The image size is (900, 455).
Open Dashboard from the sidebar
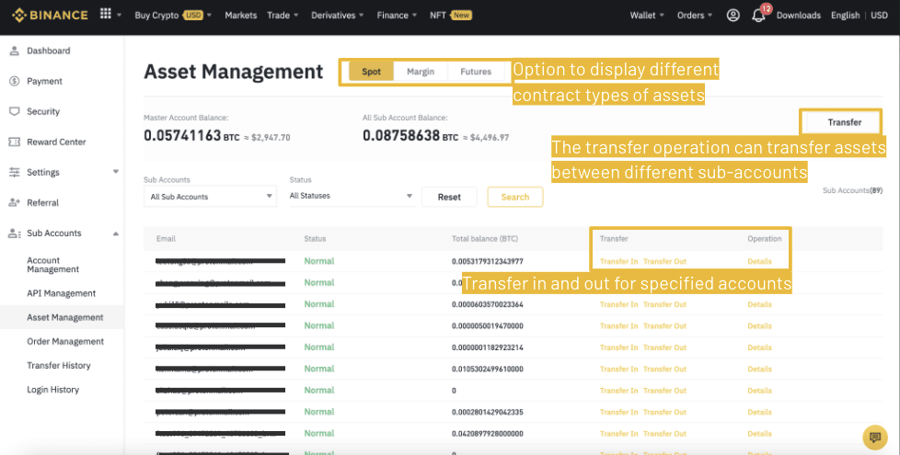(48, 50)
